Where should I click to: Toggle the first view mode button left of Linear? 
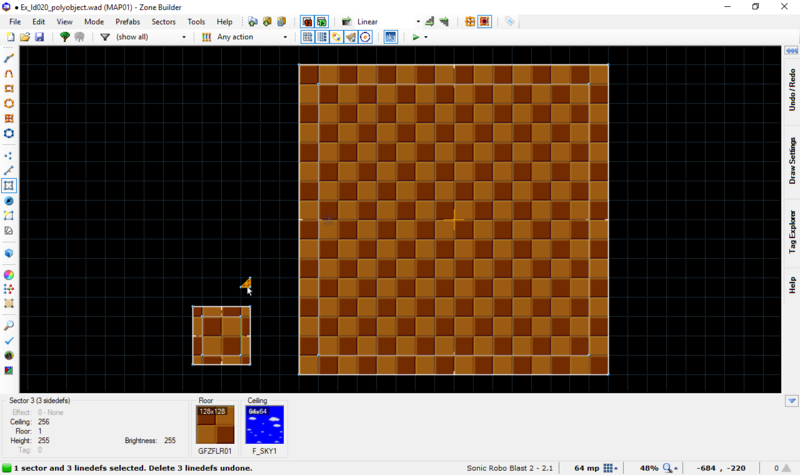pos(307,21)
